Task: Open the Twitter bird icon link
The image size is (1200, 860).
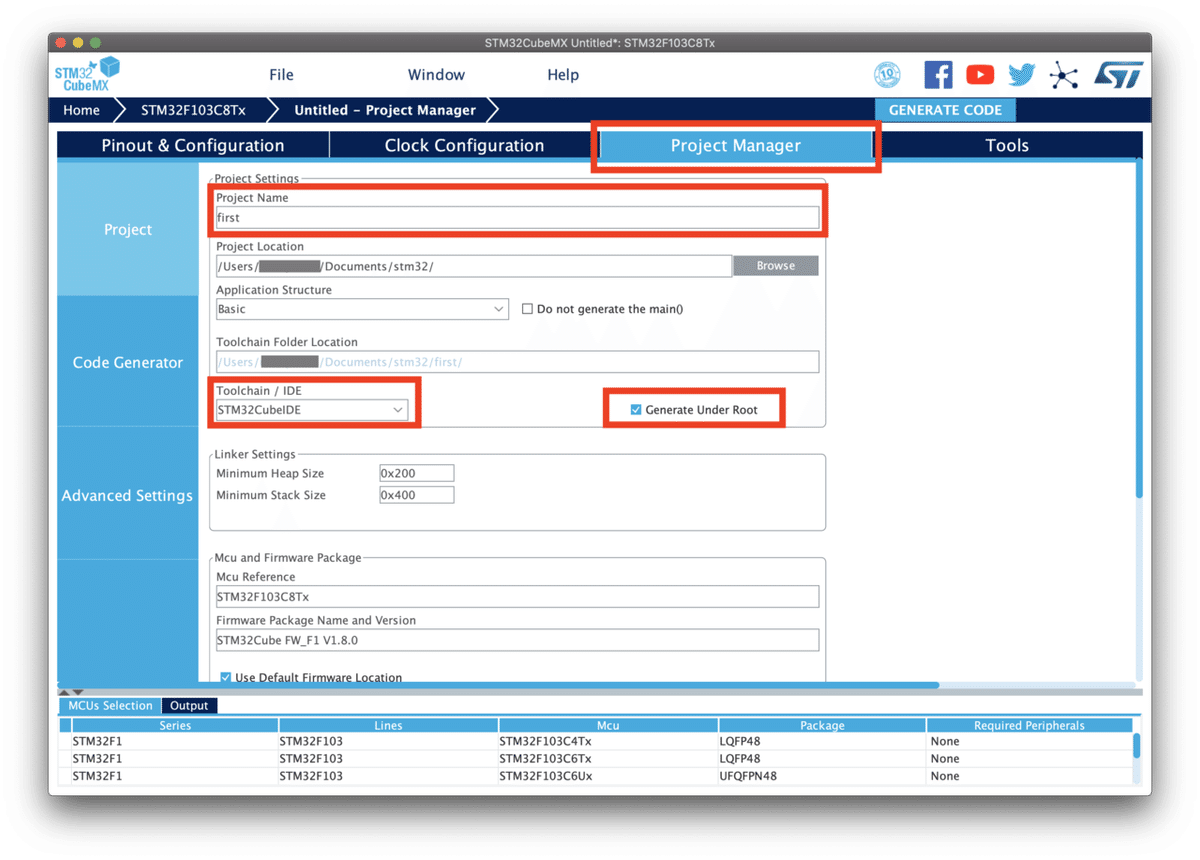Action: tap(1021, 75)
